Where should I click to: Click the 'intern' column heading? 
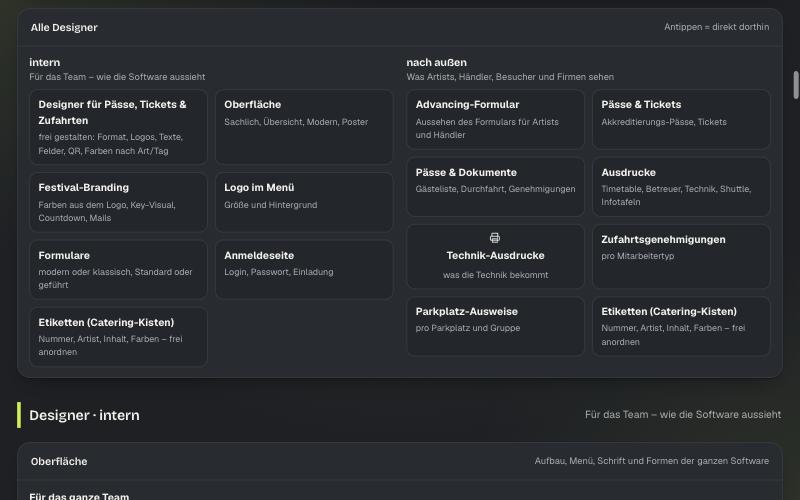[x=44, y=62]
